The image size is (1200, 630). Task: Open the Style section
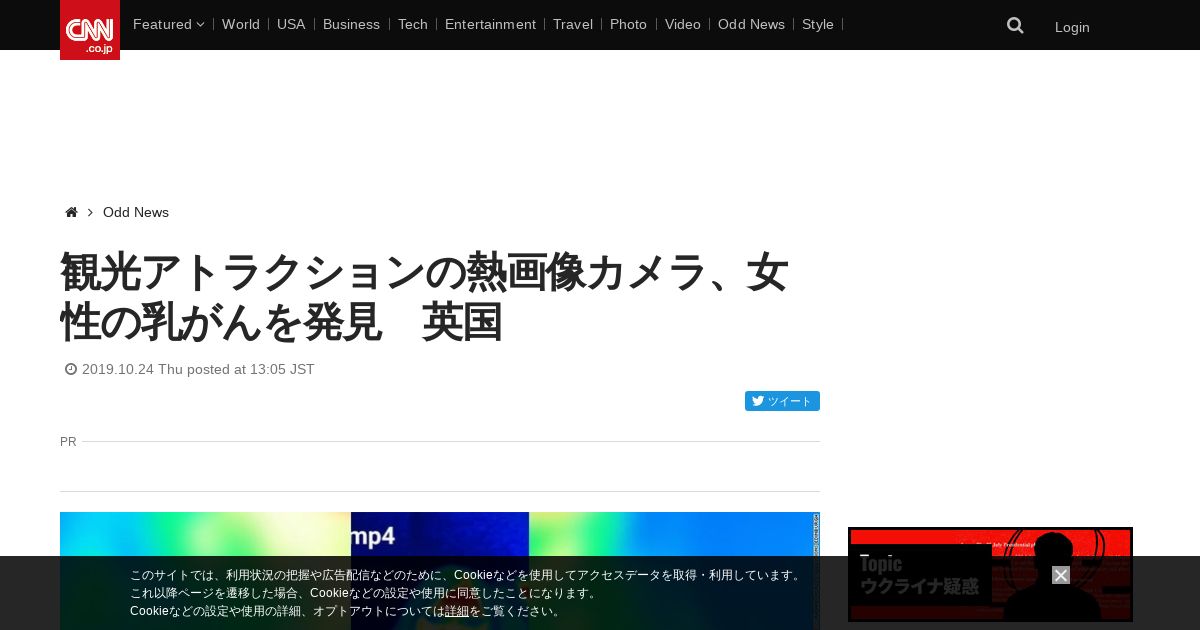818,24
